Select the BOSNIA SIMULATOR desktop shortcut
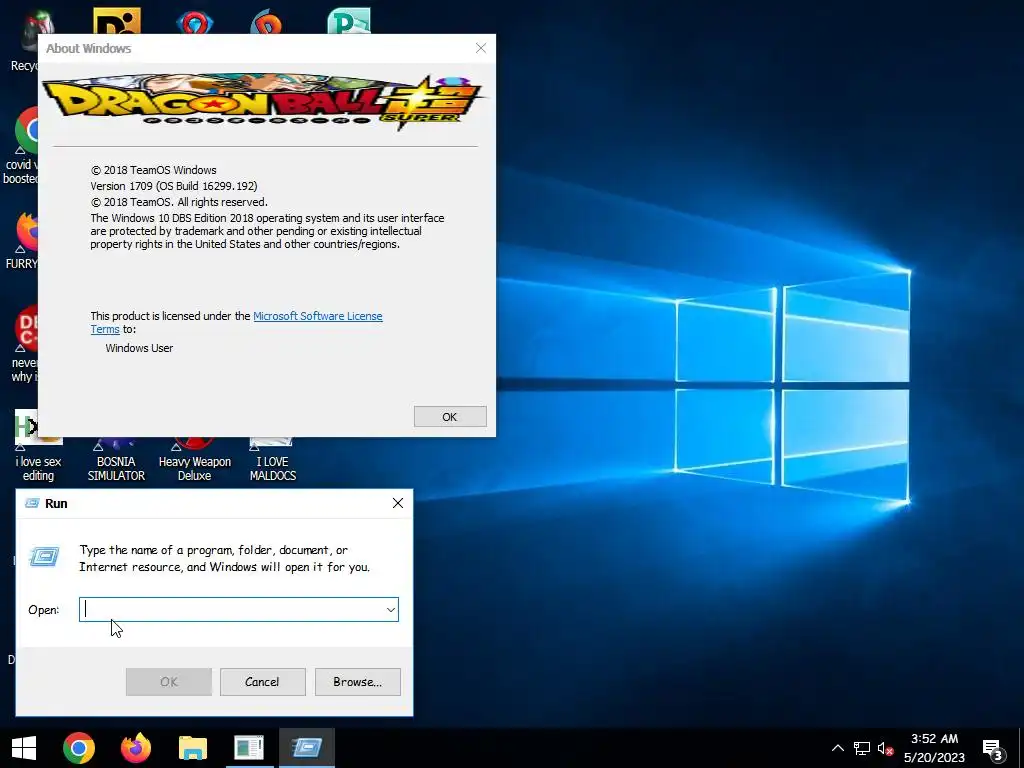 click(x=116, y=460)
